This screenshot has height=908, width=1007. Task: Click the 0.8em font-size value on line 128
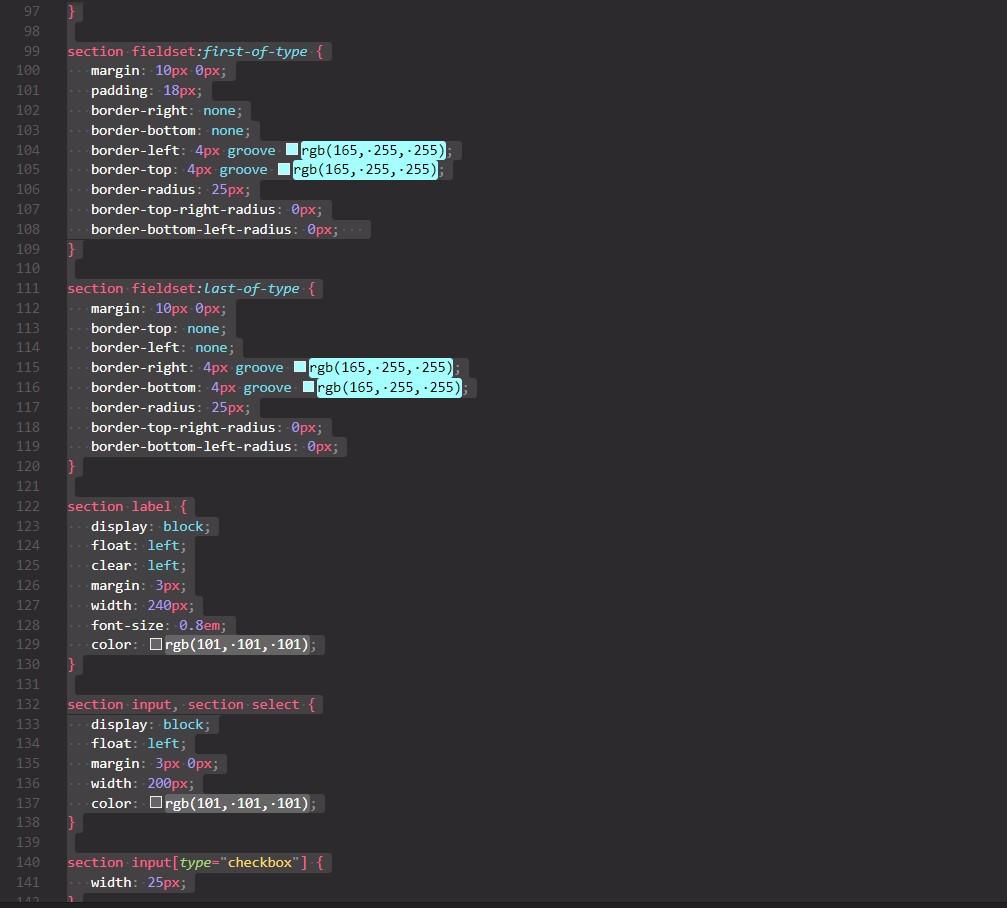[198, 624]
